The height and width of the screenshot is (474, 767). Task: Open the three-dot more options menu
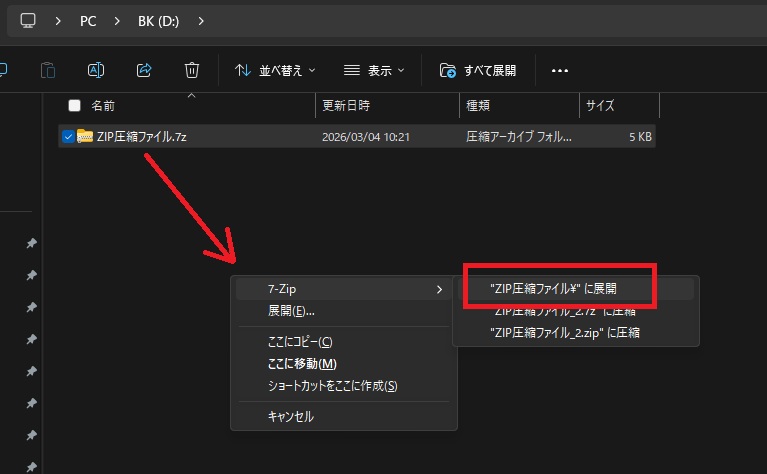point(560,70)
